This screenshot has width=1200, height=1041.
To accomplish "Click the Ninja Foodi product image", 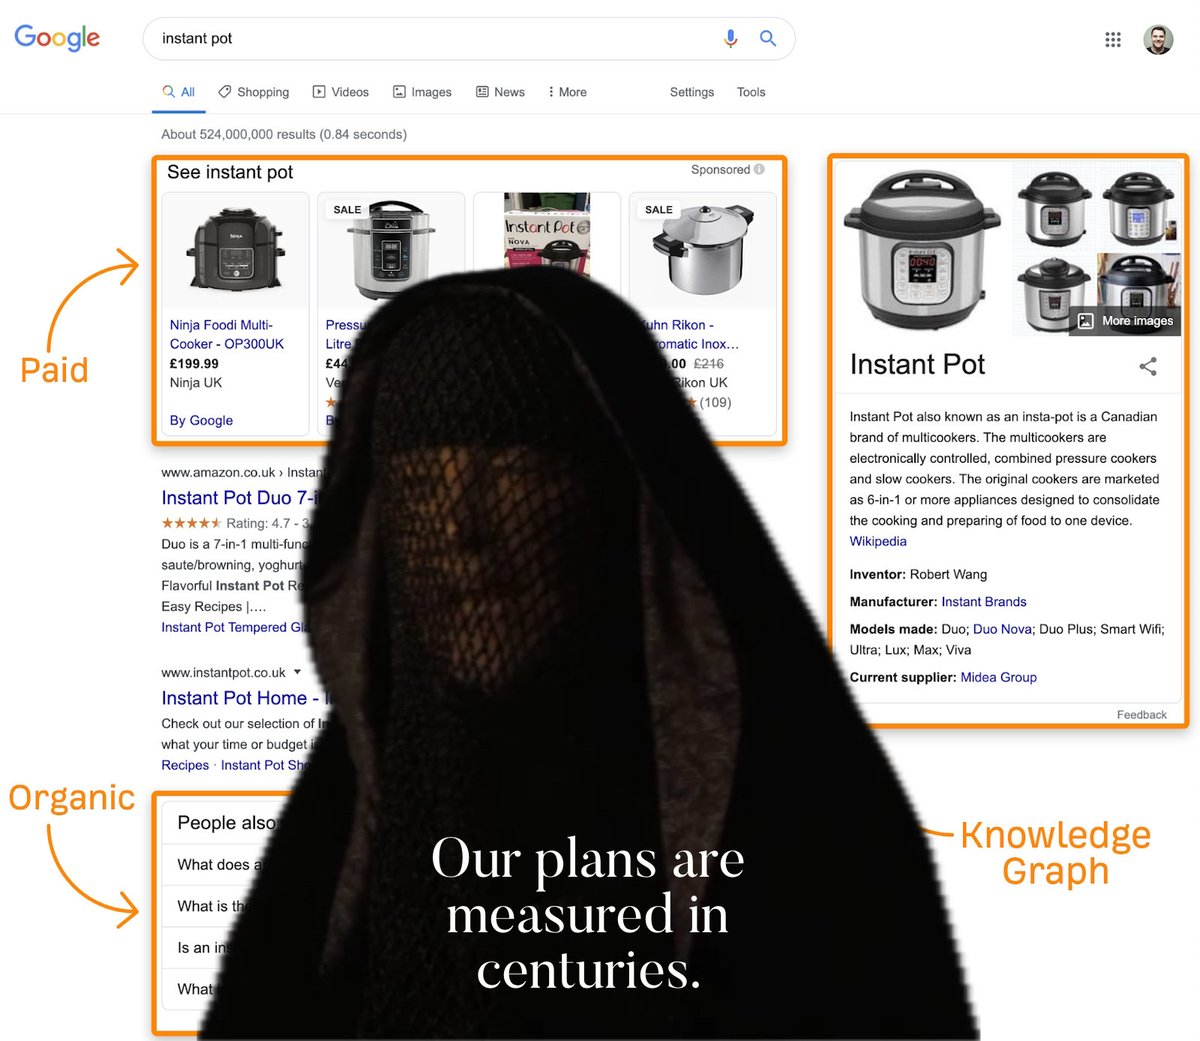I will coord(236,250).
